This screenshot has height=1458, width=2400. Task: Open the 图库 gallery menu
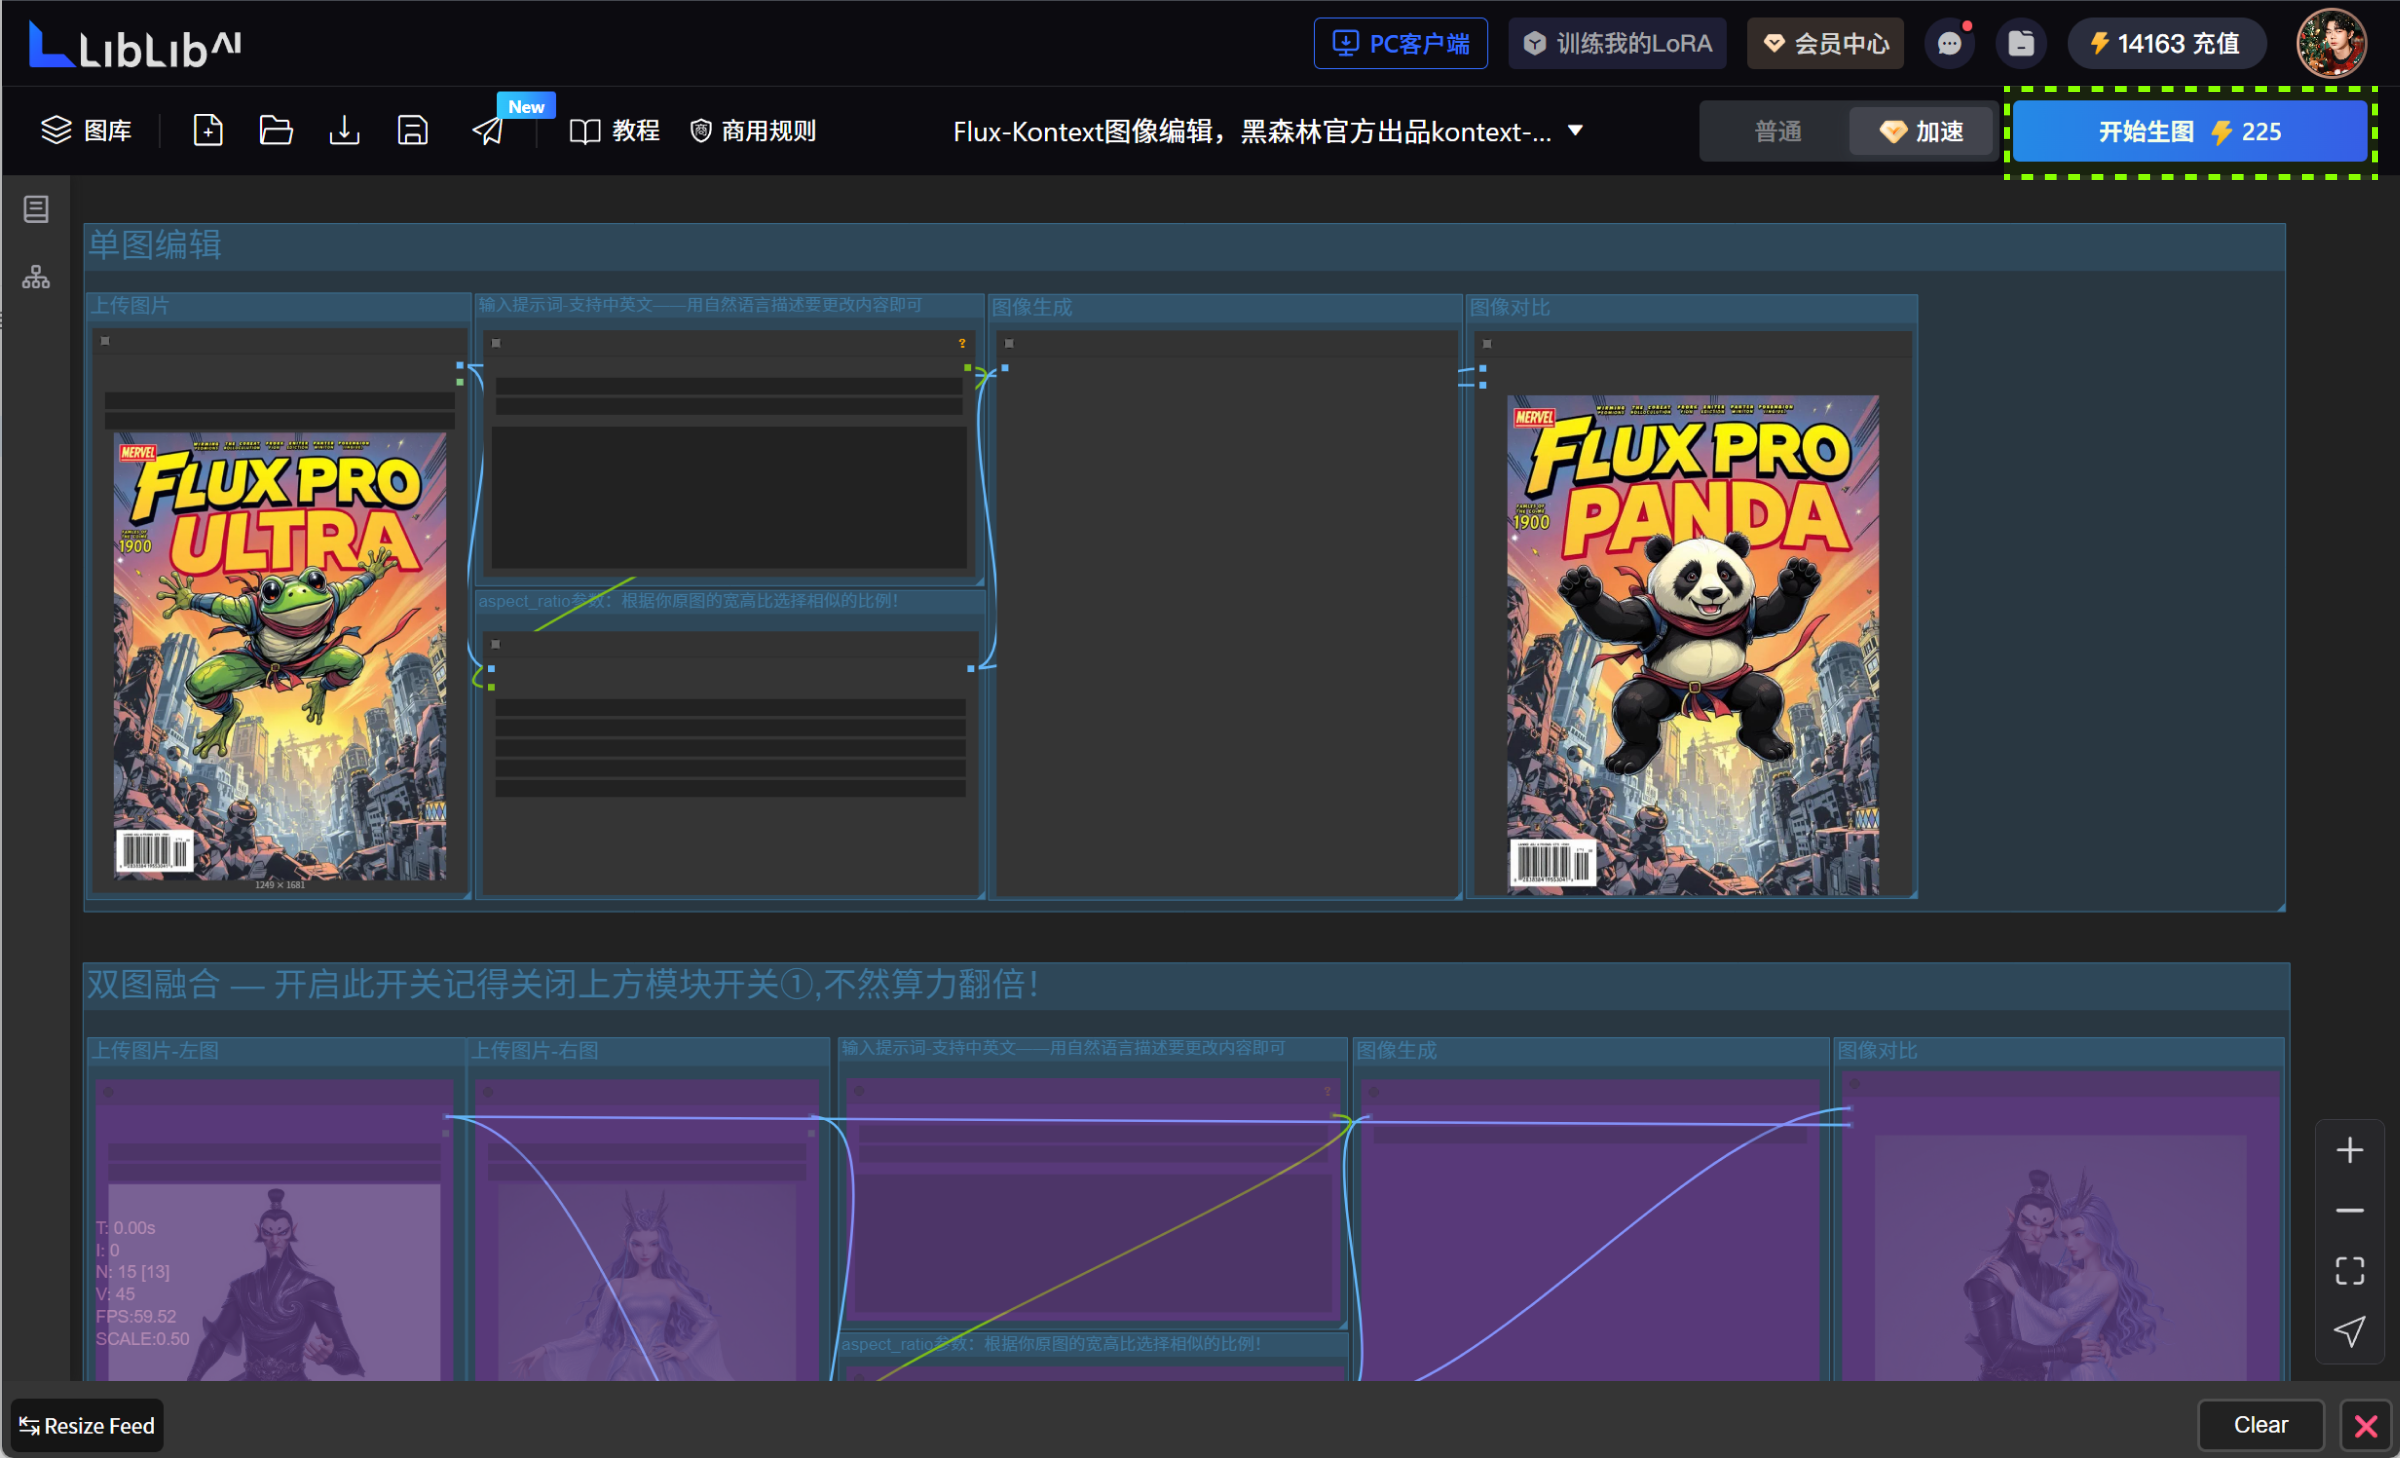tap(87, 131)
